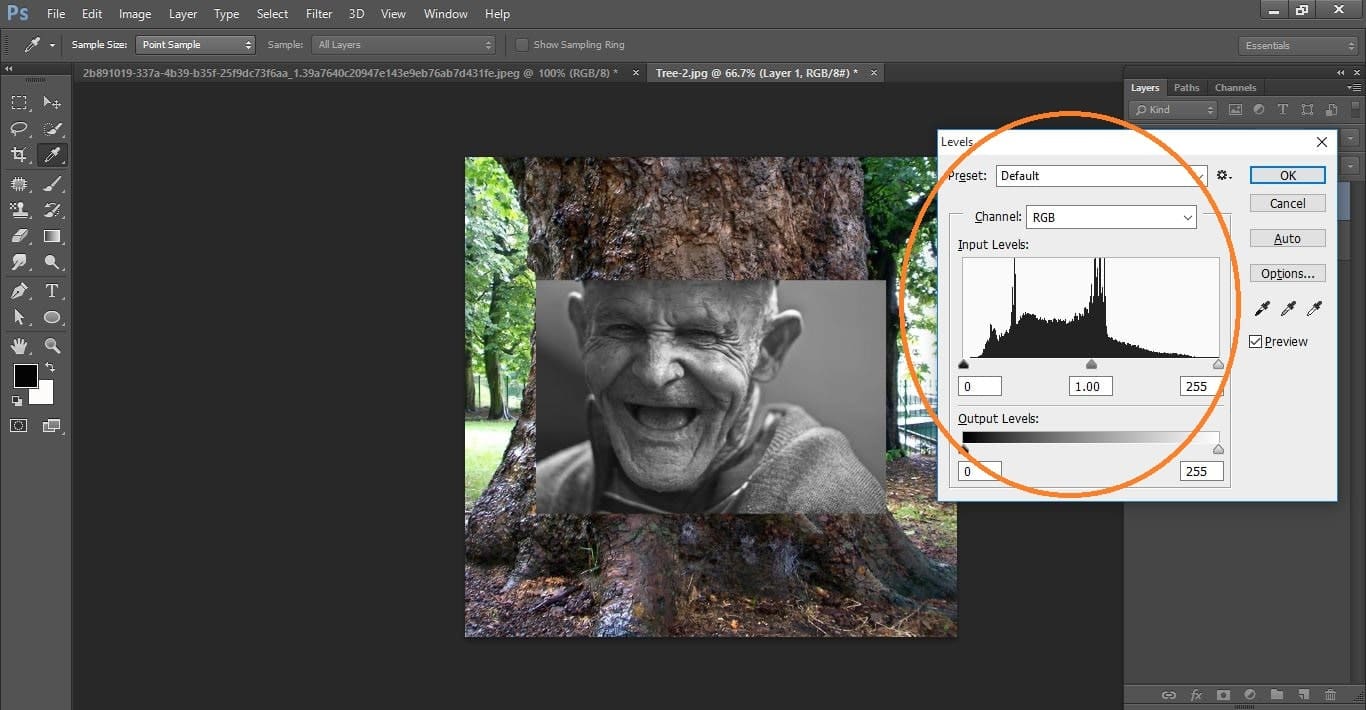This screenshot has height=710, width=1366.
Task: Disable the Preview checkbox in Levels
Action: (x=1255, y=341)
